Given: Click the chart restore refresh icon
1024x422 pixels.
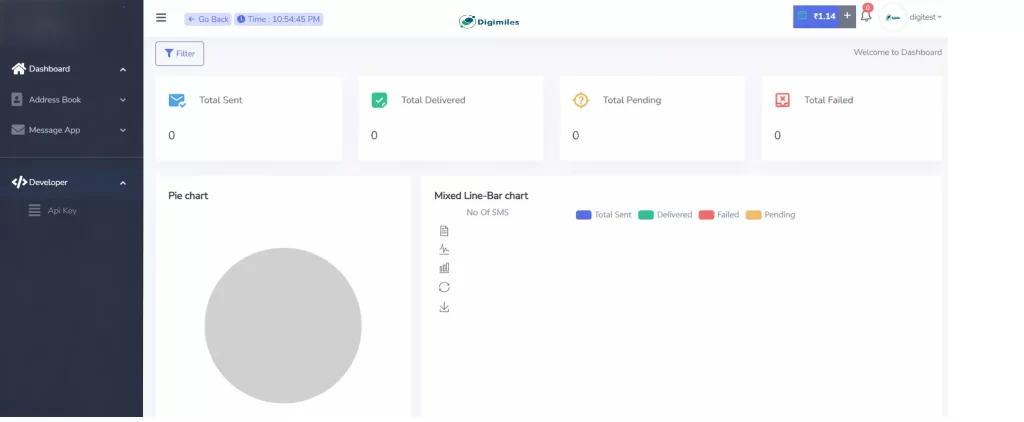Looking at the screenshot, I should (444, 287).
